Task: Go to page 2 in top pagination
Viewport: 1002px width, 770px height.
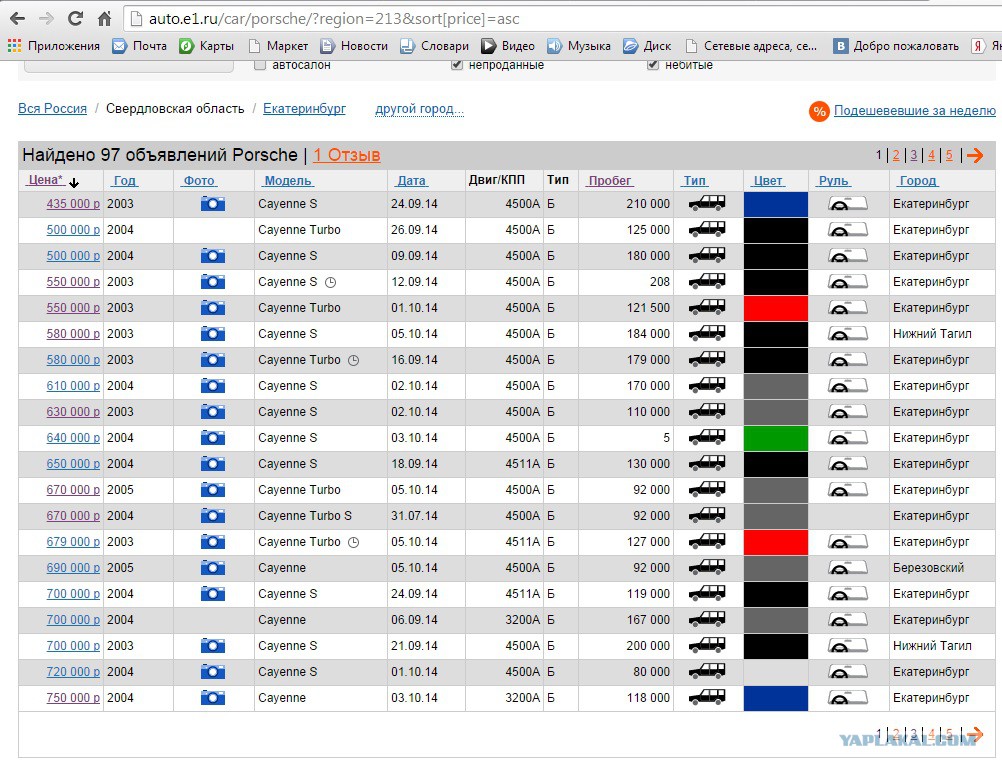Action: point(896,155)
